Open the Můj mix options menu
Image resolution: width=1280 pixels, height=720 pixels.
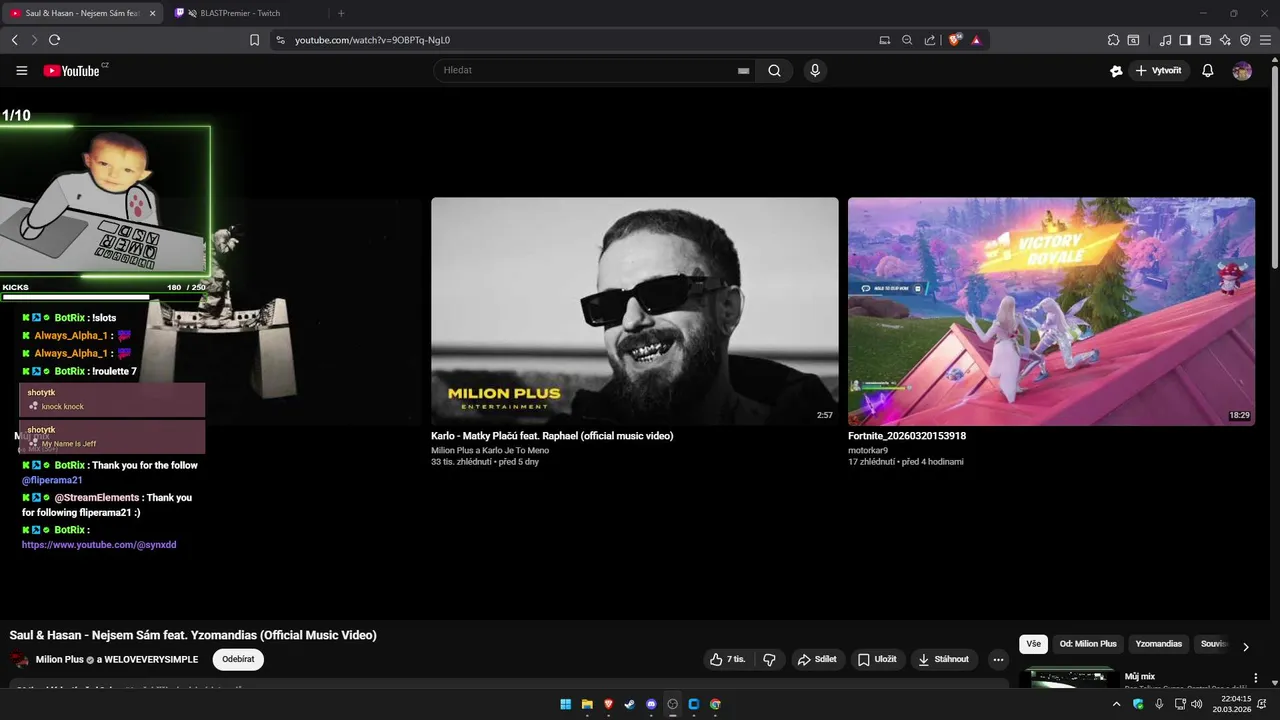pos(1257,678)
